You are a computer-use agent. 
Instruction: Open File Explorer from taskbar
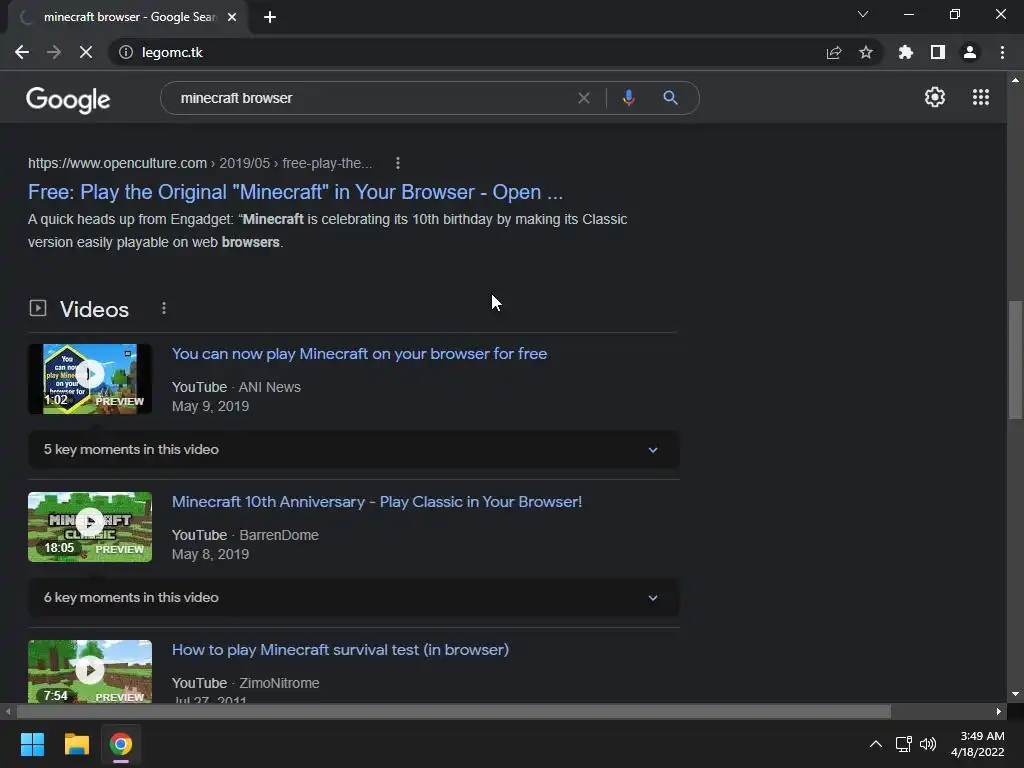point(76,744)
